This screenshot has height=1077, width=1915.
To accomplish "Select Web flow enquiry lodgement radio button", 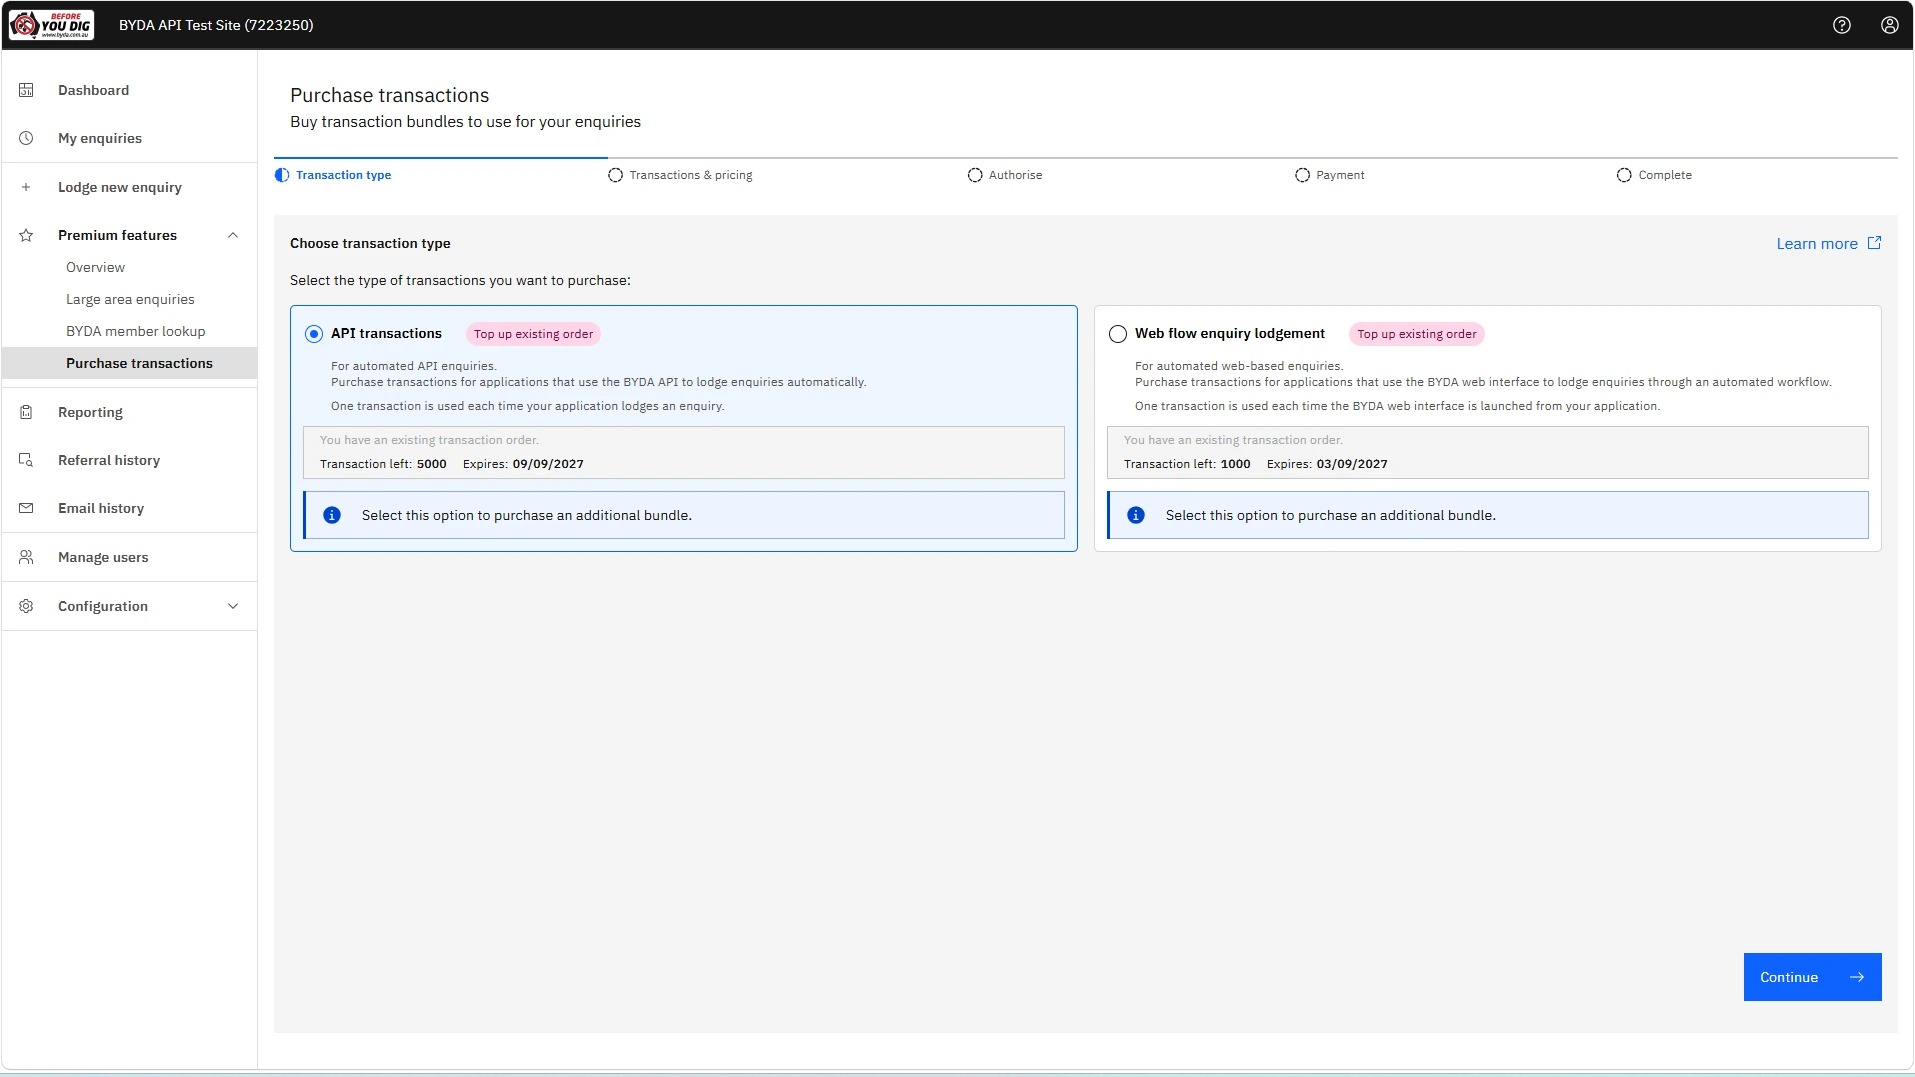I will point(1118,334).
